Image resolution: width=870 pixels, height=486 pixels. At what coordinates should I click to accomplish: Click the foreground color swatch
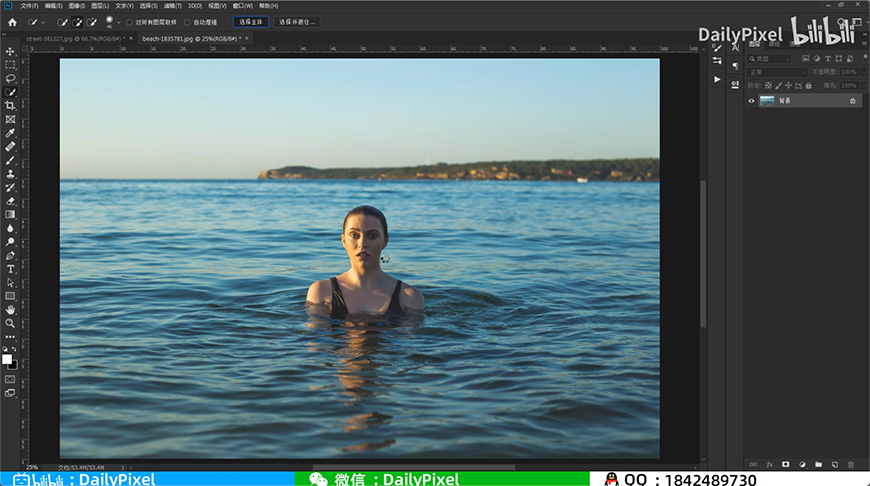tap(7, 358)
